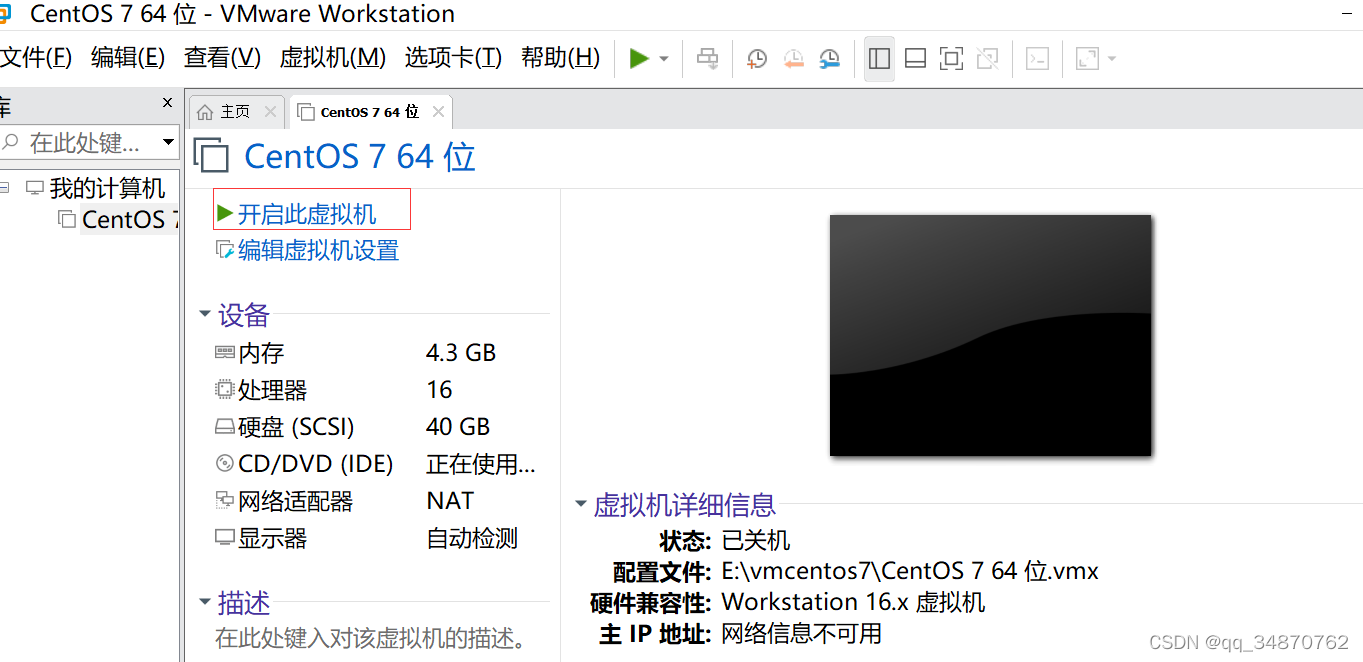Close the library panel
Screen dimensions: 1363x662
pos(167,103)
